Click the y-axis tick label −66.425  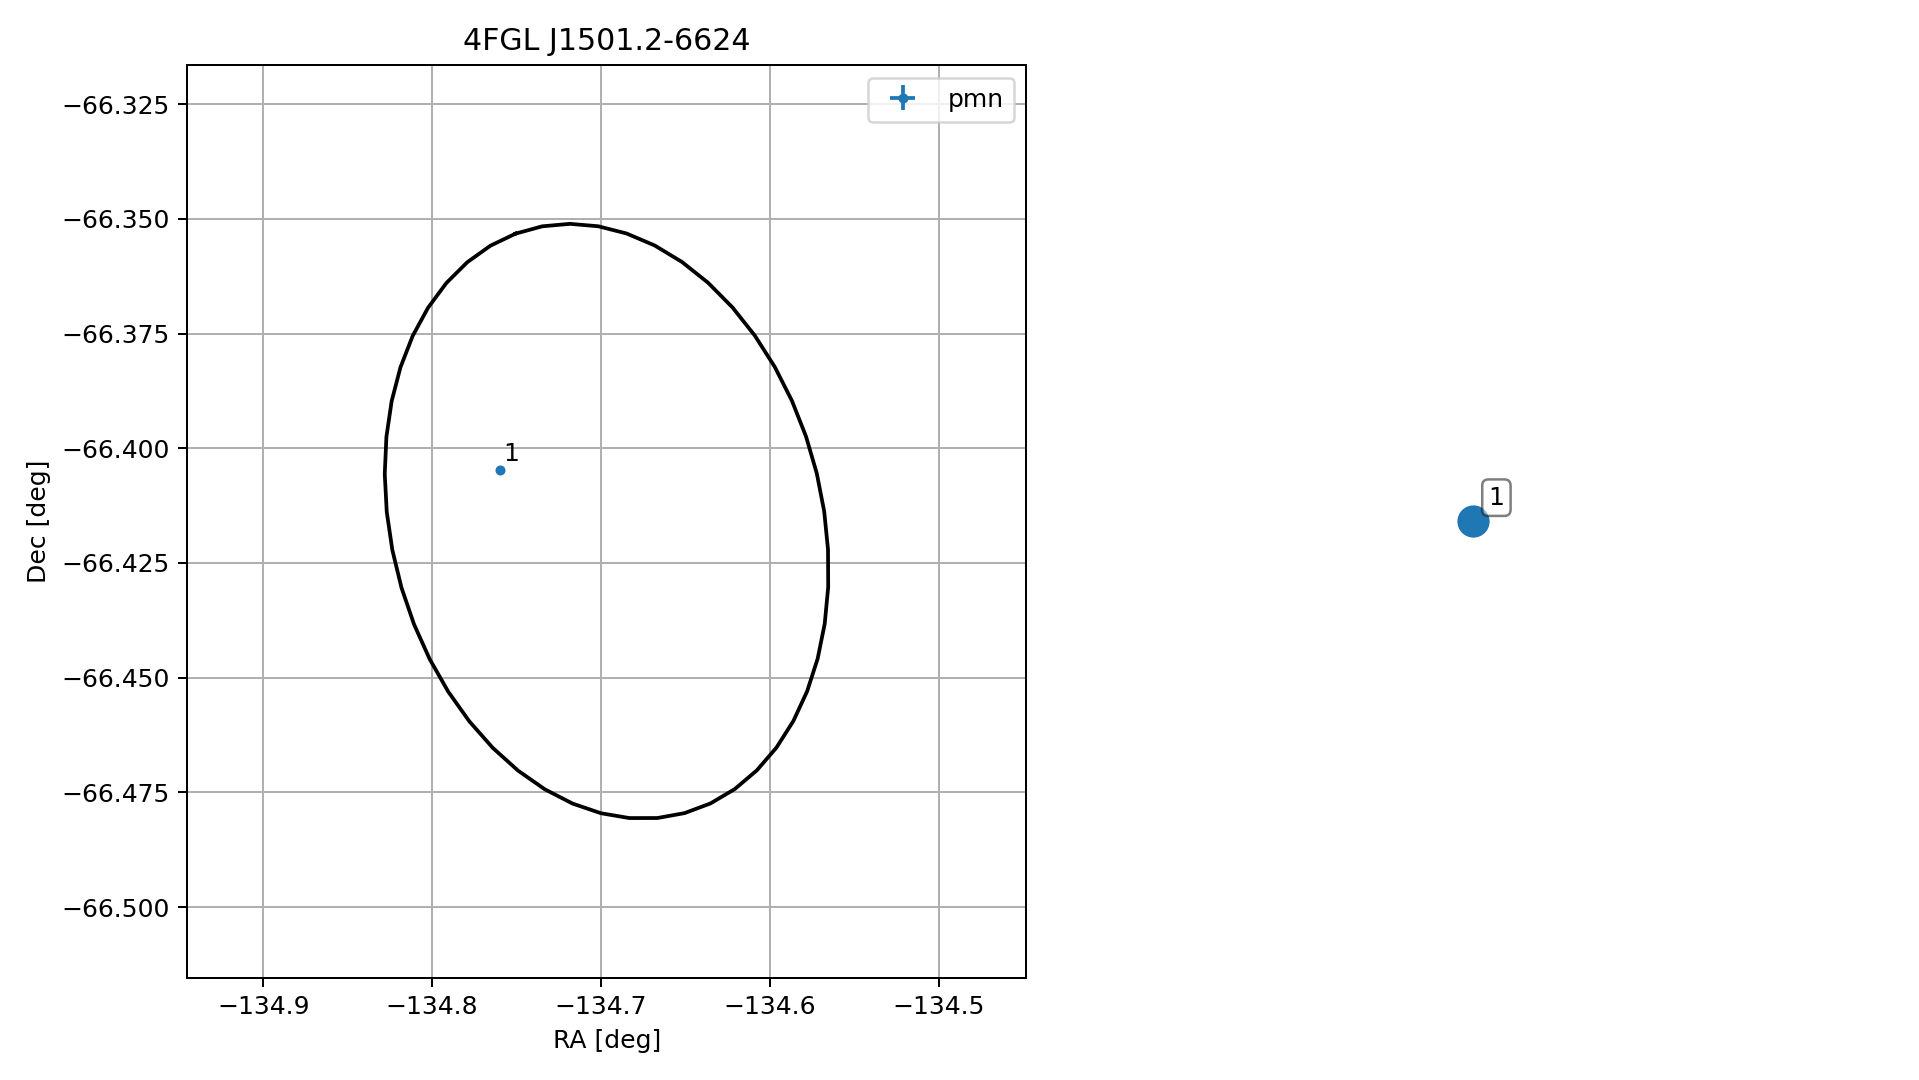click(116, 563)
